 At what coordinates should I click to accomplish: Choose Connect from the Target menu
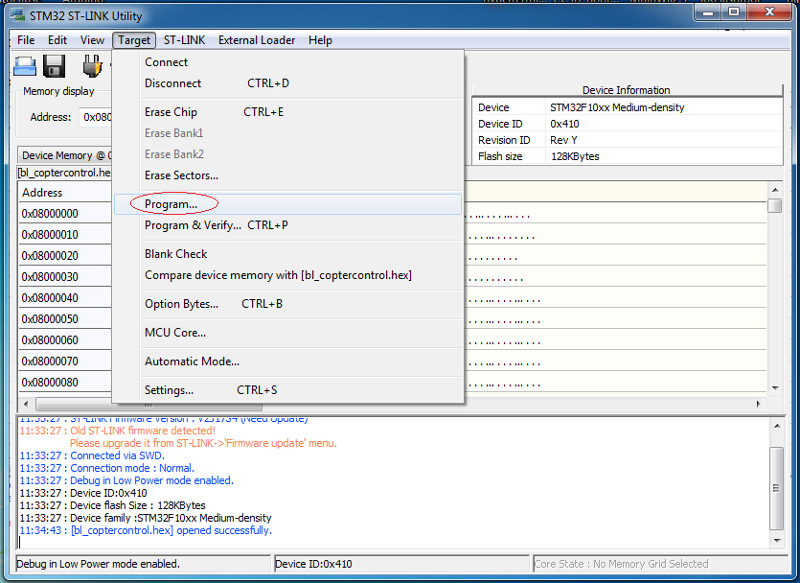pyautogui.click(x=288, y=62)
